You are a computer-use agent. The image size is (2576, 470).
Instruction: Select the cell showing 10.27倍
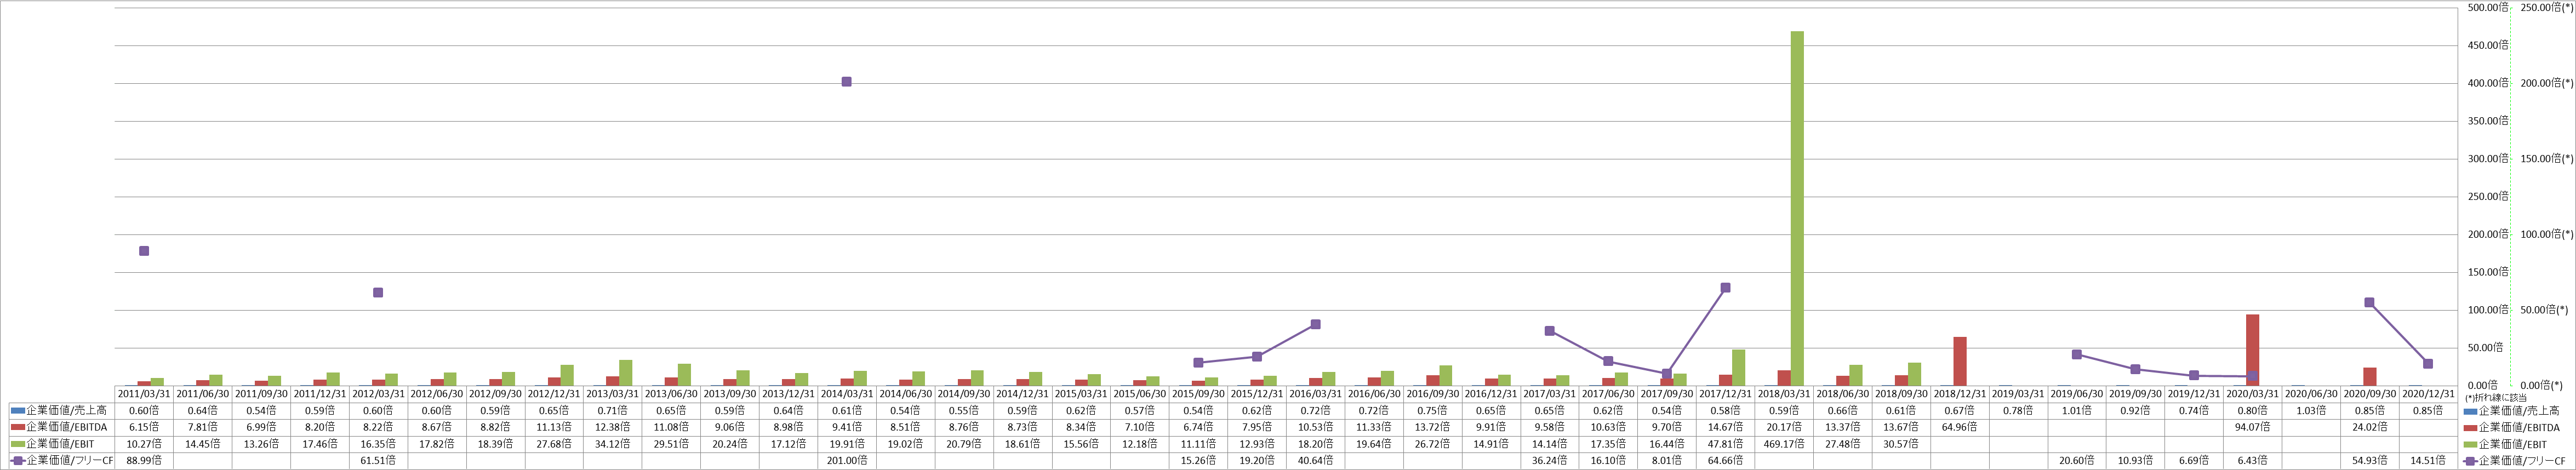point(144,444)
